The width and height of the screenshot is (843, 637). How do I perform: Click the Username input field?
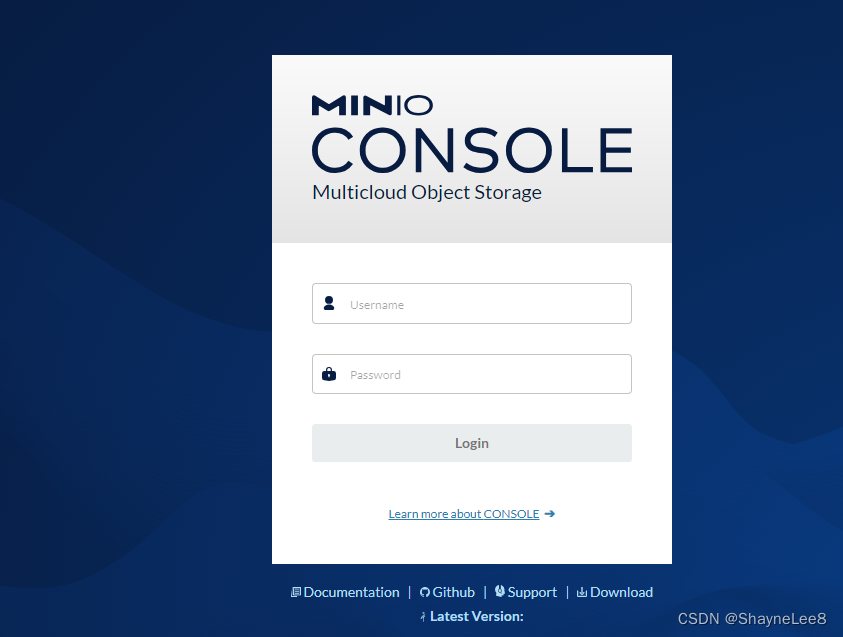click(x=471, y=304)
